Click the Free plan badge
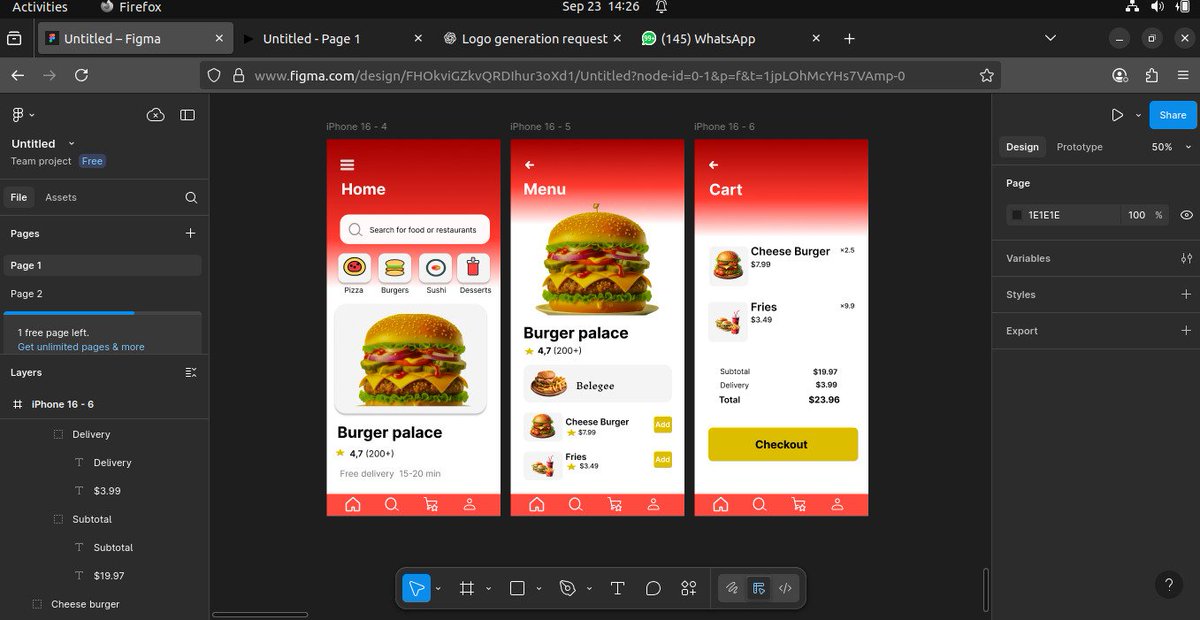 (92, 161)
